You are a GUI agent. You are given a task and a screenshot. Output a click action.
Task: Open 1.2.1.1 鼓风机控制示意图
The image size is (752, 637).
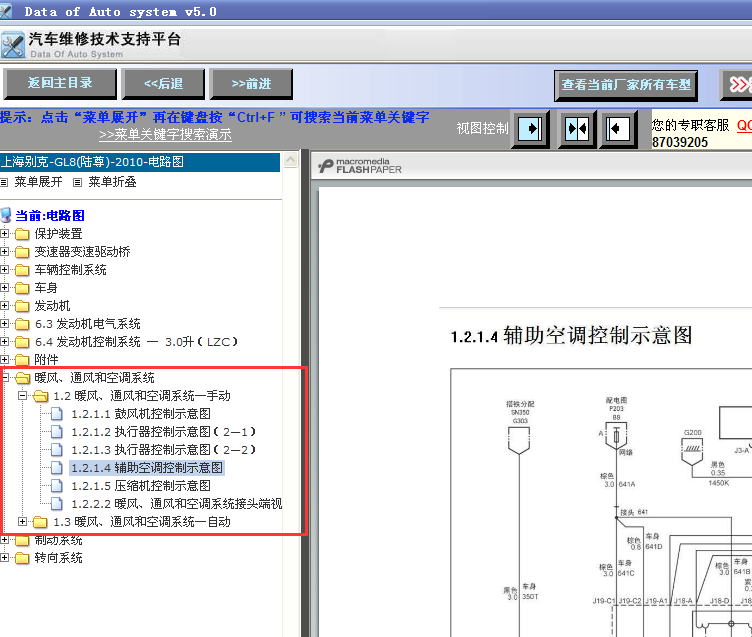[141, 414]
